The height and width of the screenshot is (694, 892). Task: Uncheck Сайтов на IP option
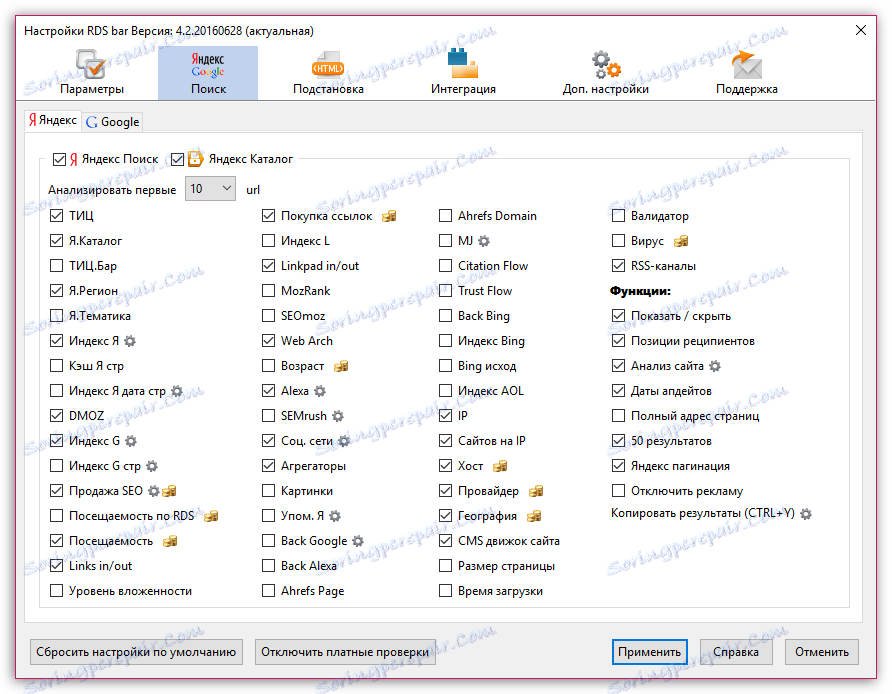(x=445, y=441)
